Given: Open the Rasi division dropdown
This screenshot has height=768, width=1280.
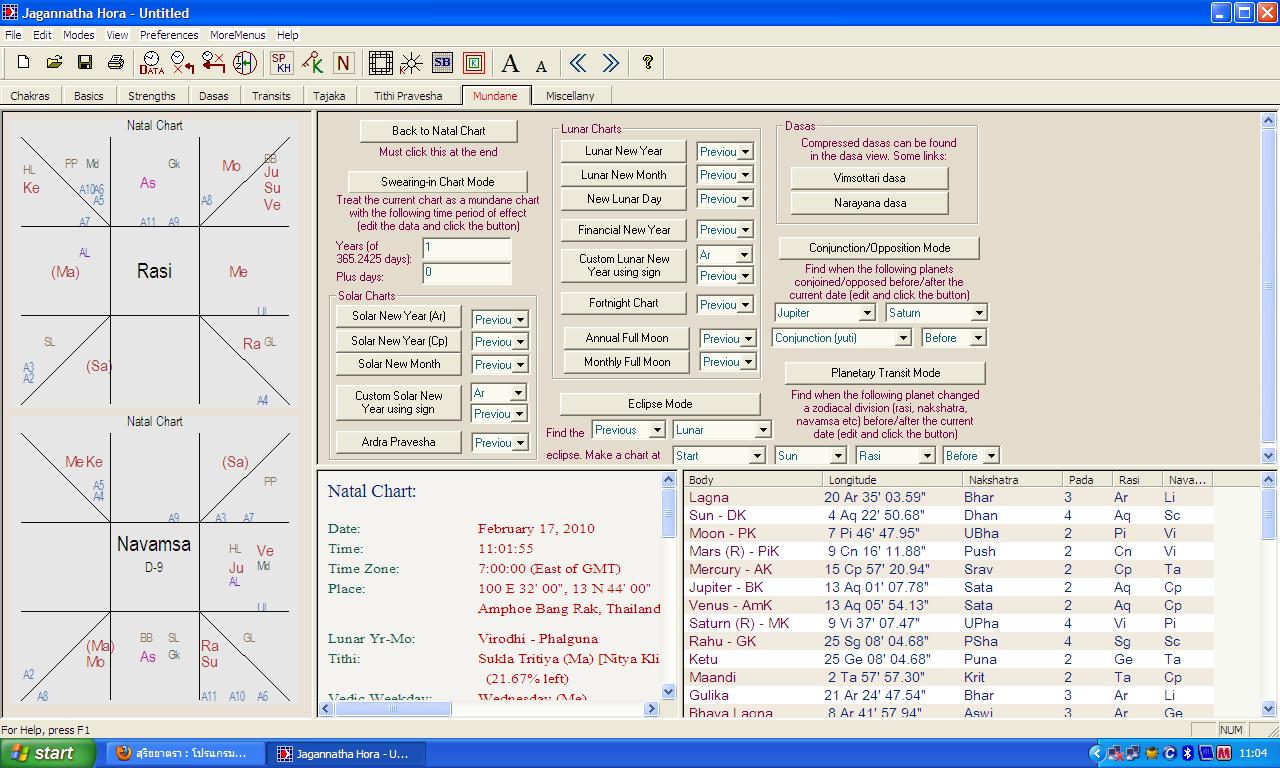Looking at the screenshot, I should tap(926, 456).
